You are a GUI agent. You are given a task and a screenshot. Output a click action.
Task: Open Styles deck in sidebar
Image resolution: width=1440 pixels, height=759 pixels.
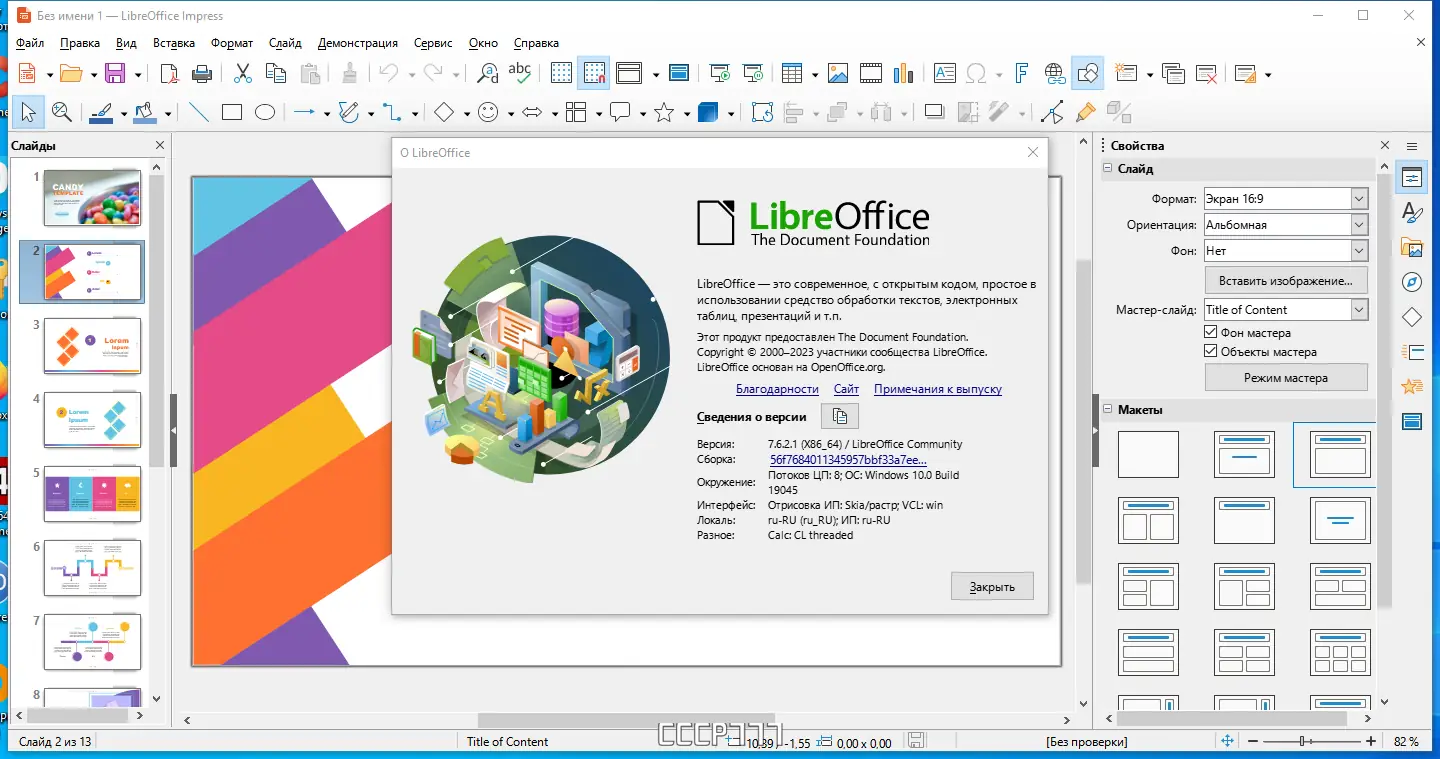tap(1412, 212)
